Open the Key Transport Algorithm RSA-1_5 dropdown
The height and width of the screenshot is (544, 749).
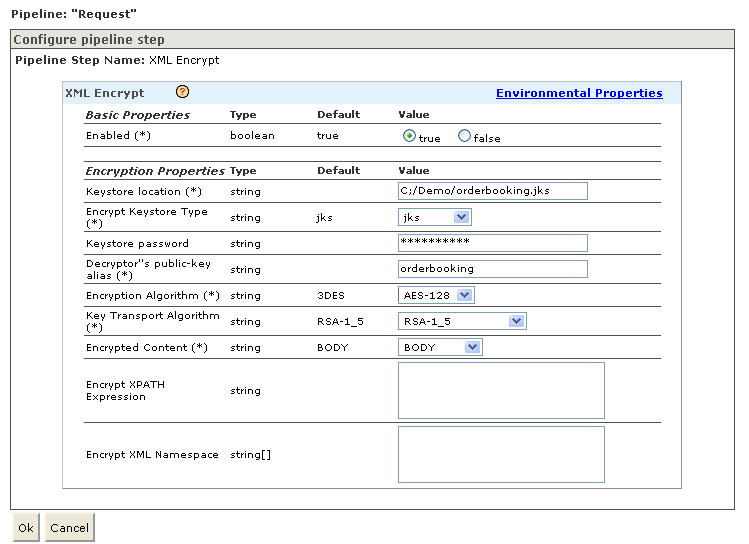point(462,321)
